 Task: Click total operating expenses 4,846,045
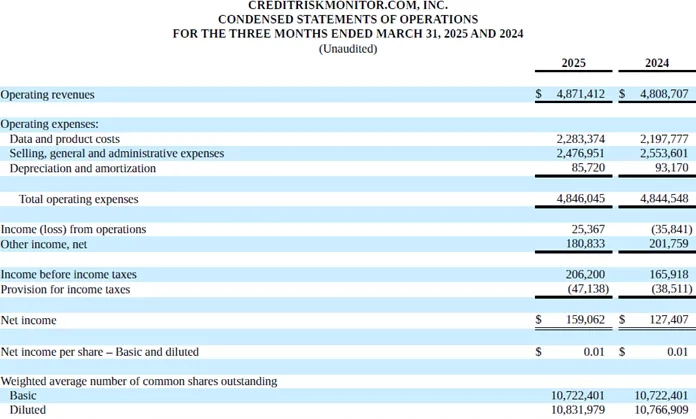click(581, 198)
